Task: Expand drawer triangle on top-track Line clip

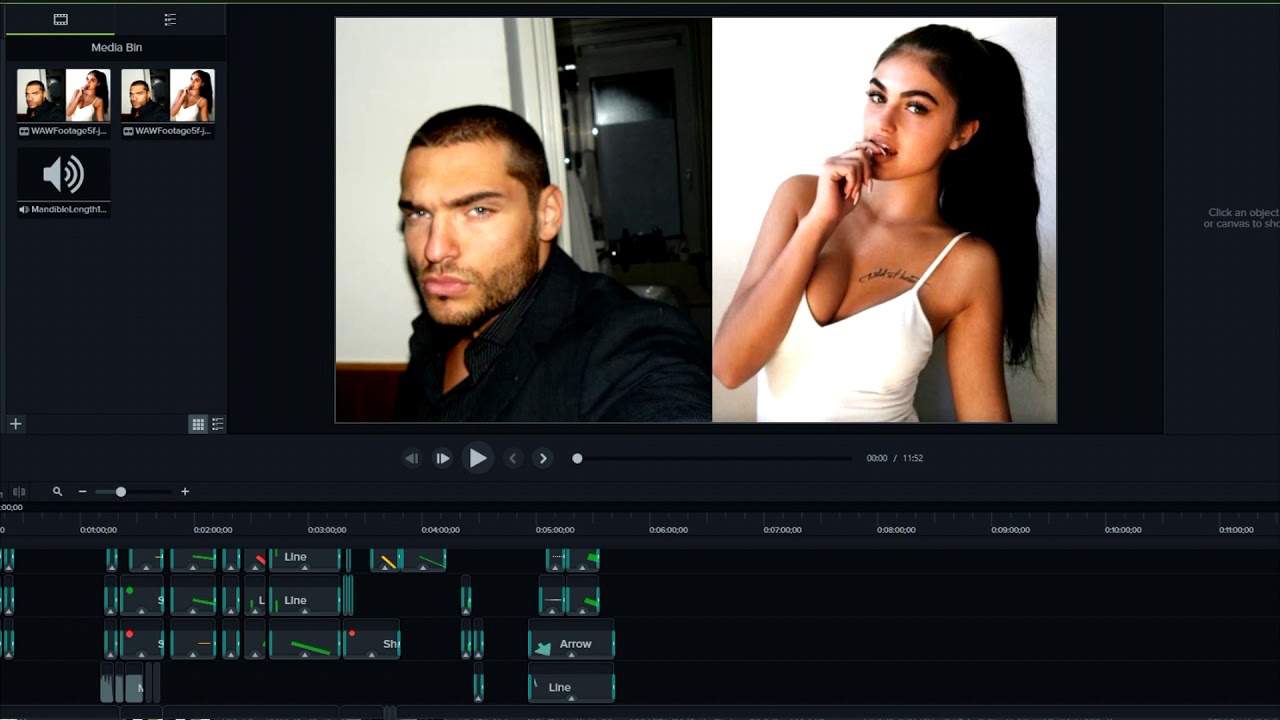Action: click(x=305, y=568)
